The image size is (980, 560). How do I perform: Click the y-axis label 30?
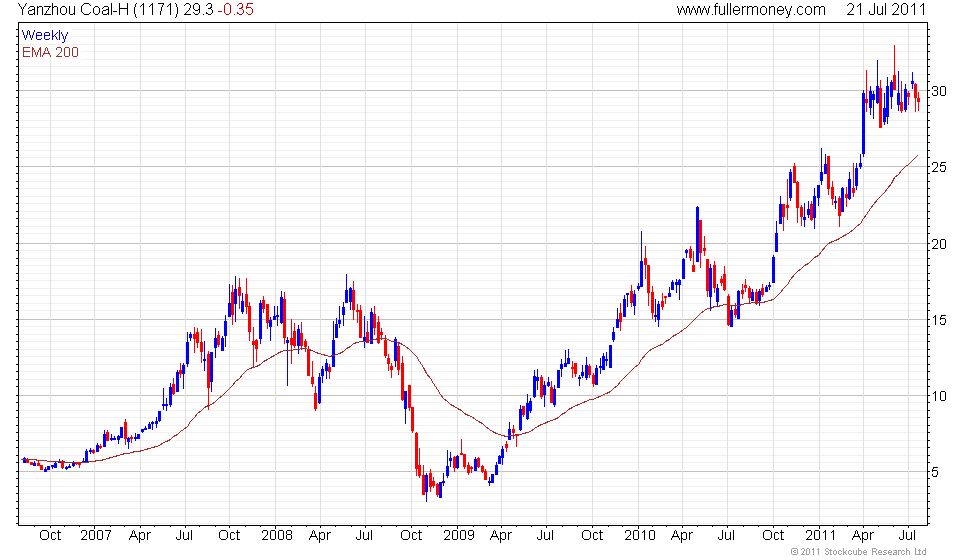click(x=939, y=91)
